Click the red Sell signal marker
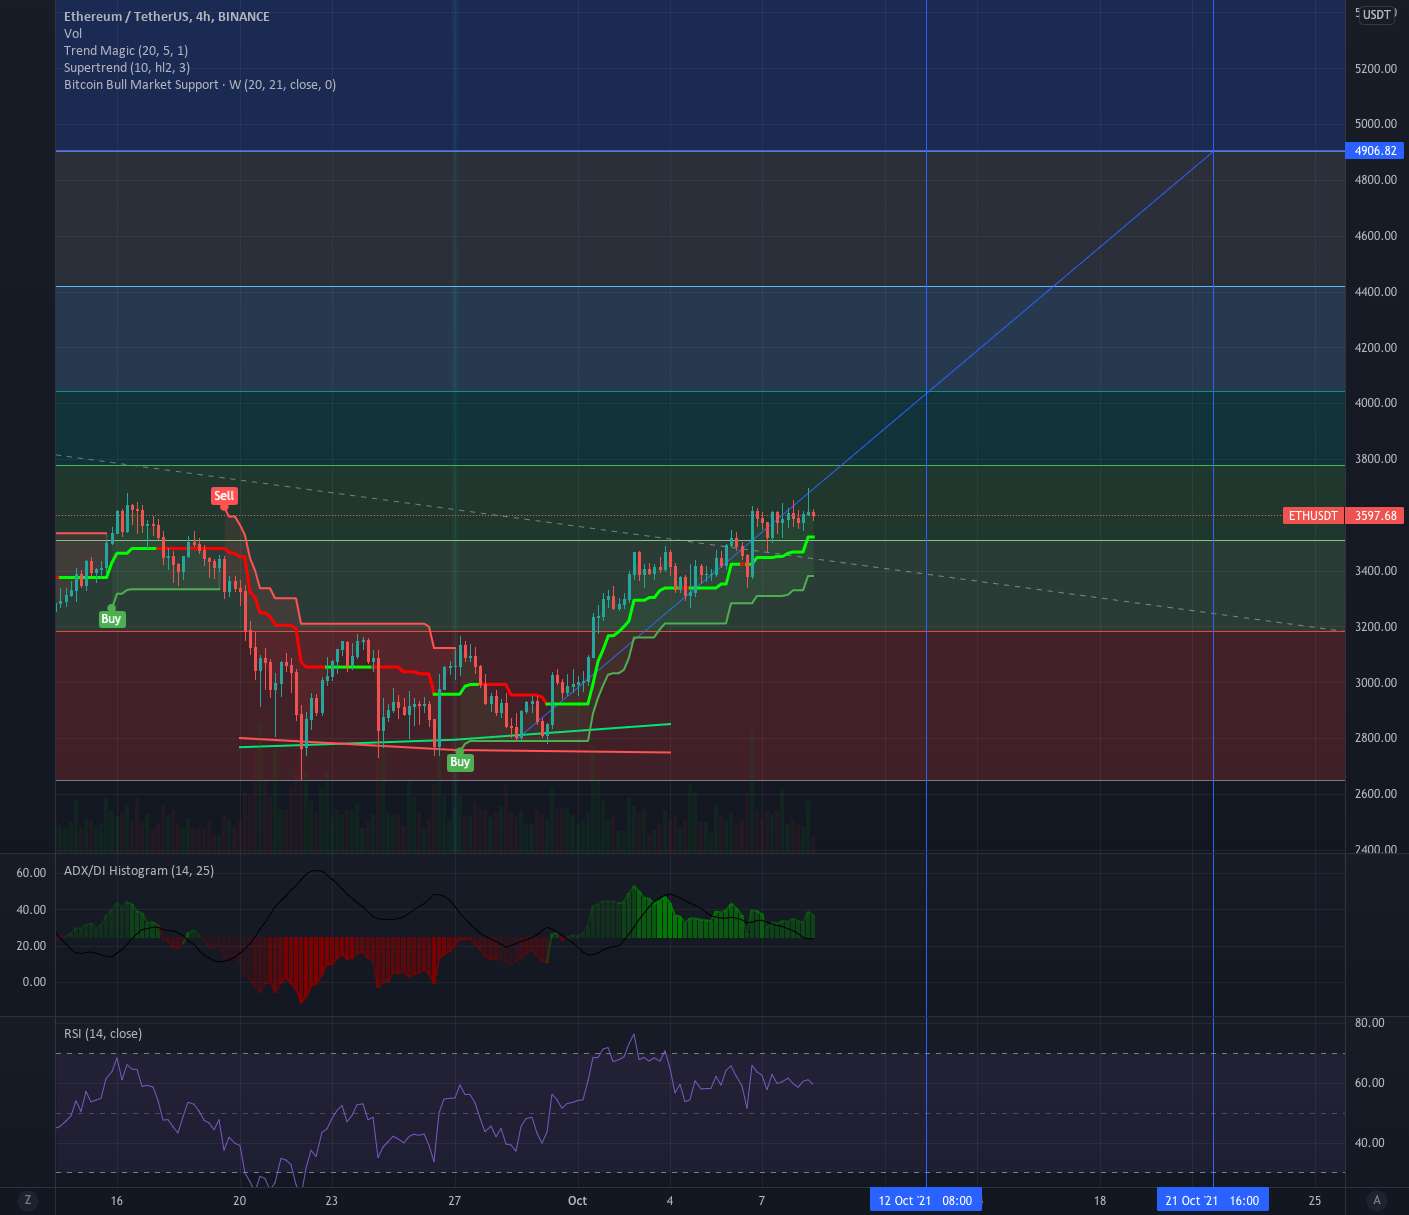 (x=224, y=496)
